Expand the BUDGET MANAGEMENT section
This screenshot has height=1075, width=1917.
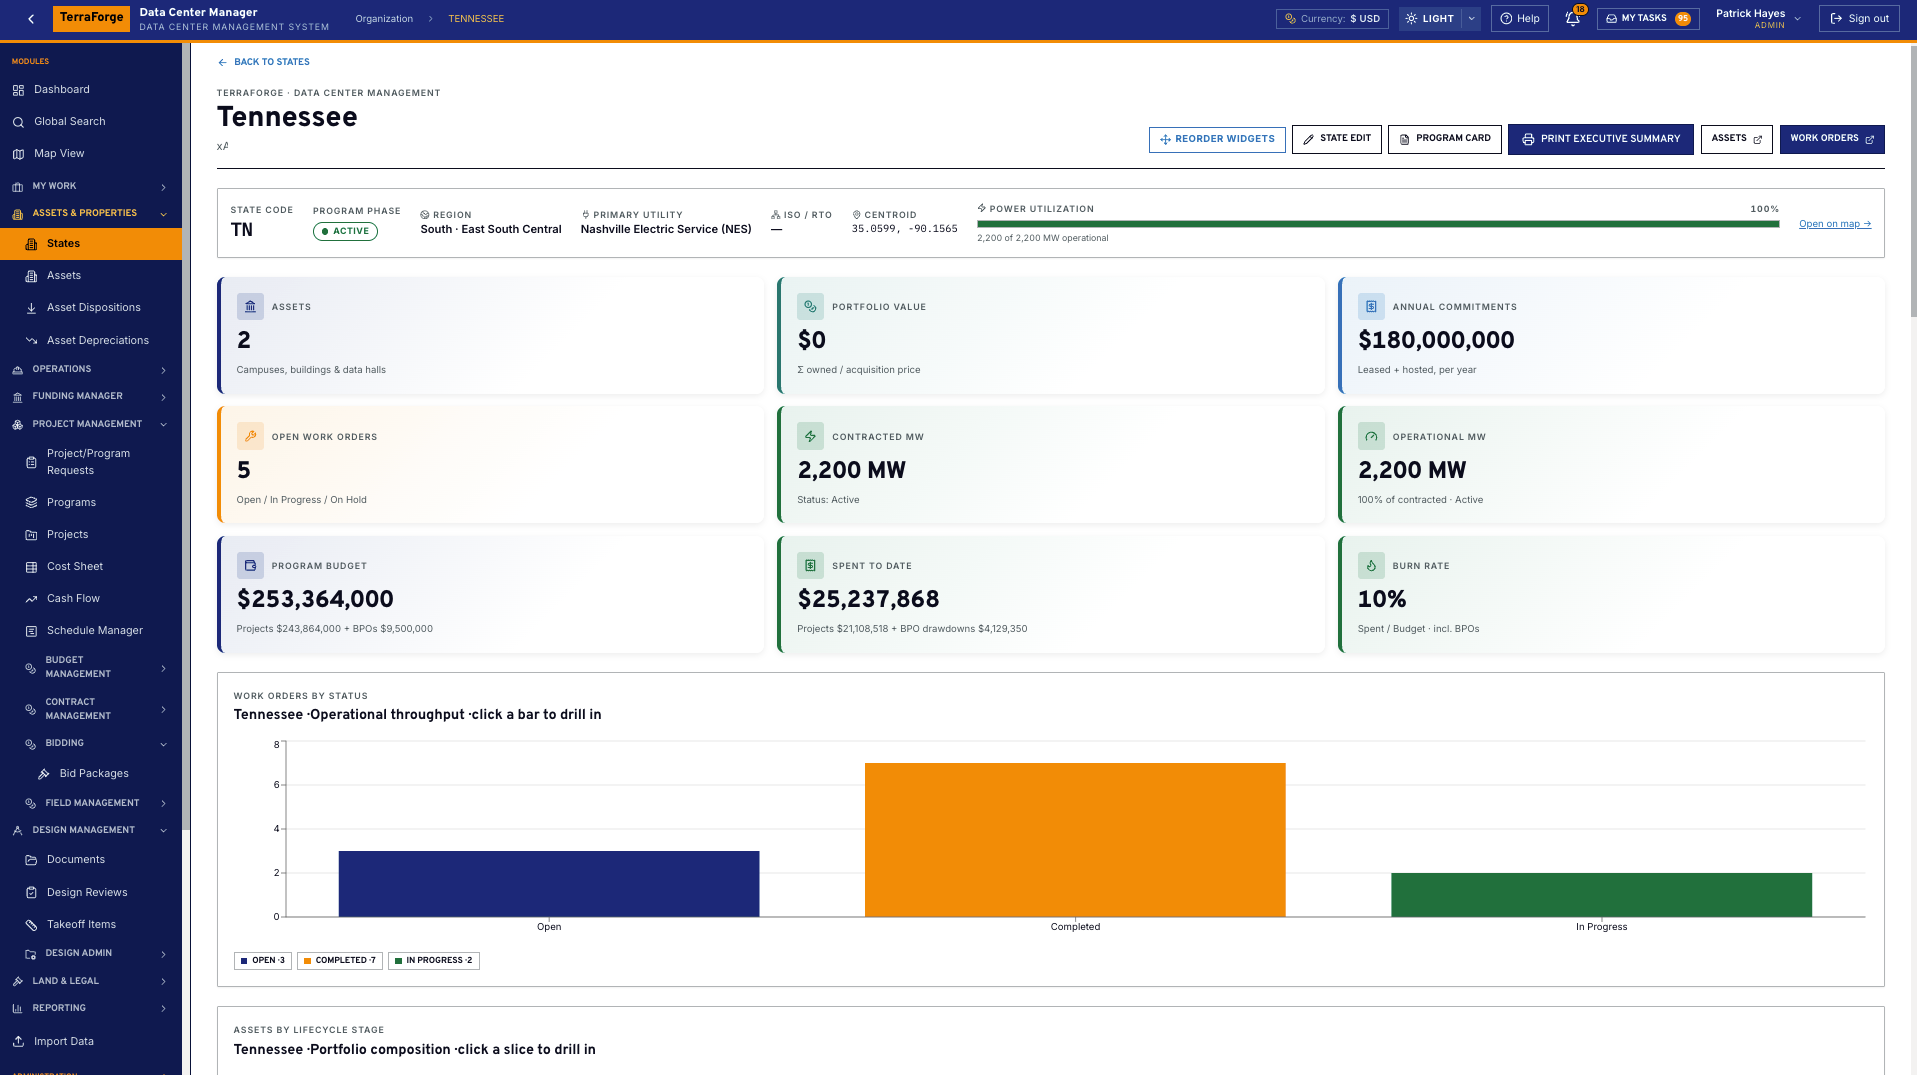pos(91,667)
